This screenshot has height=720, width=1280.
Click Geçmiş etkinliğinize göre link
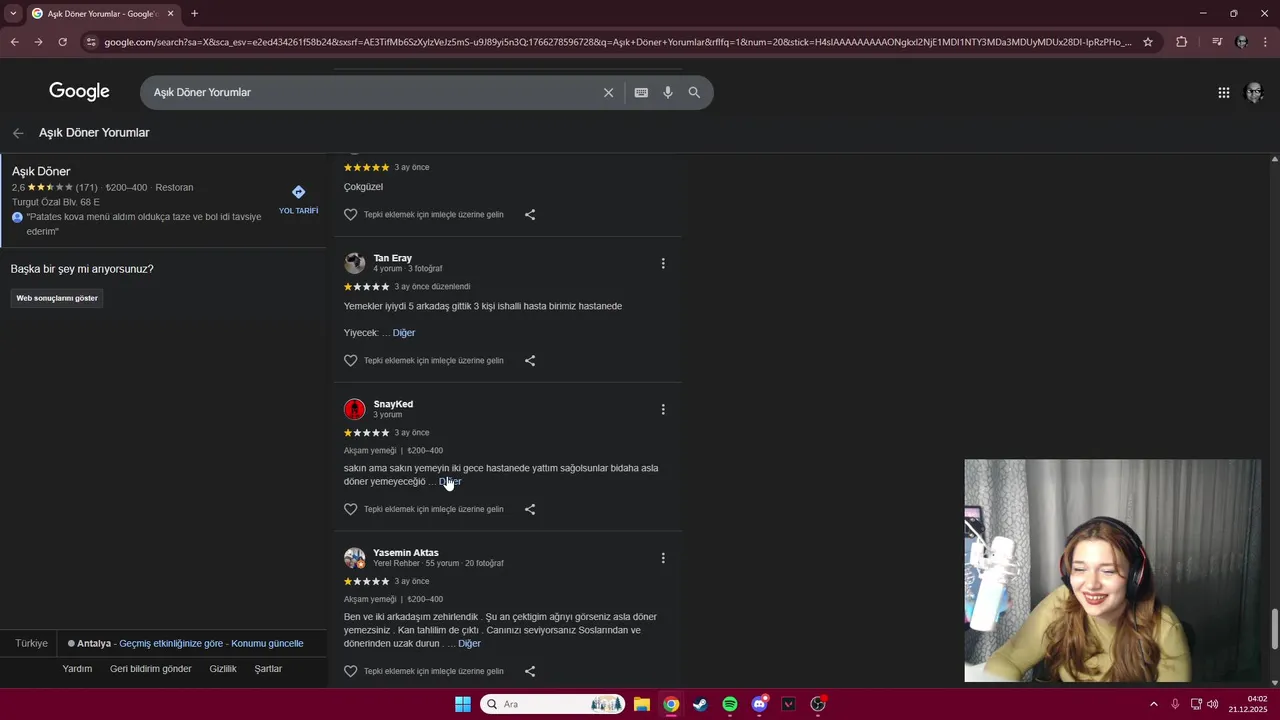pos(171,643)
